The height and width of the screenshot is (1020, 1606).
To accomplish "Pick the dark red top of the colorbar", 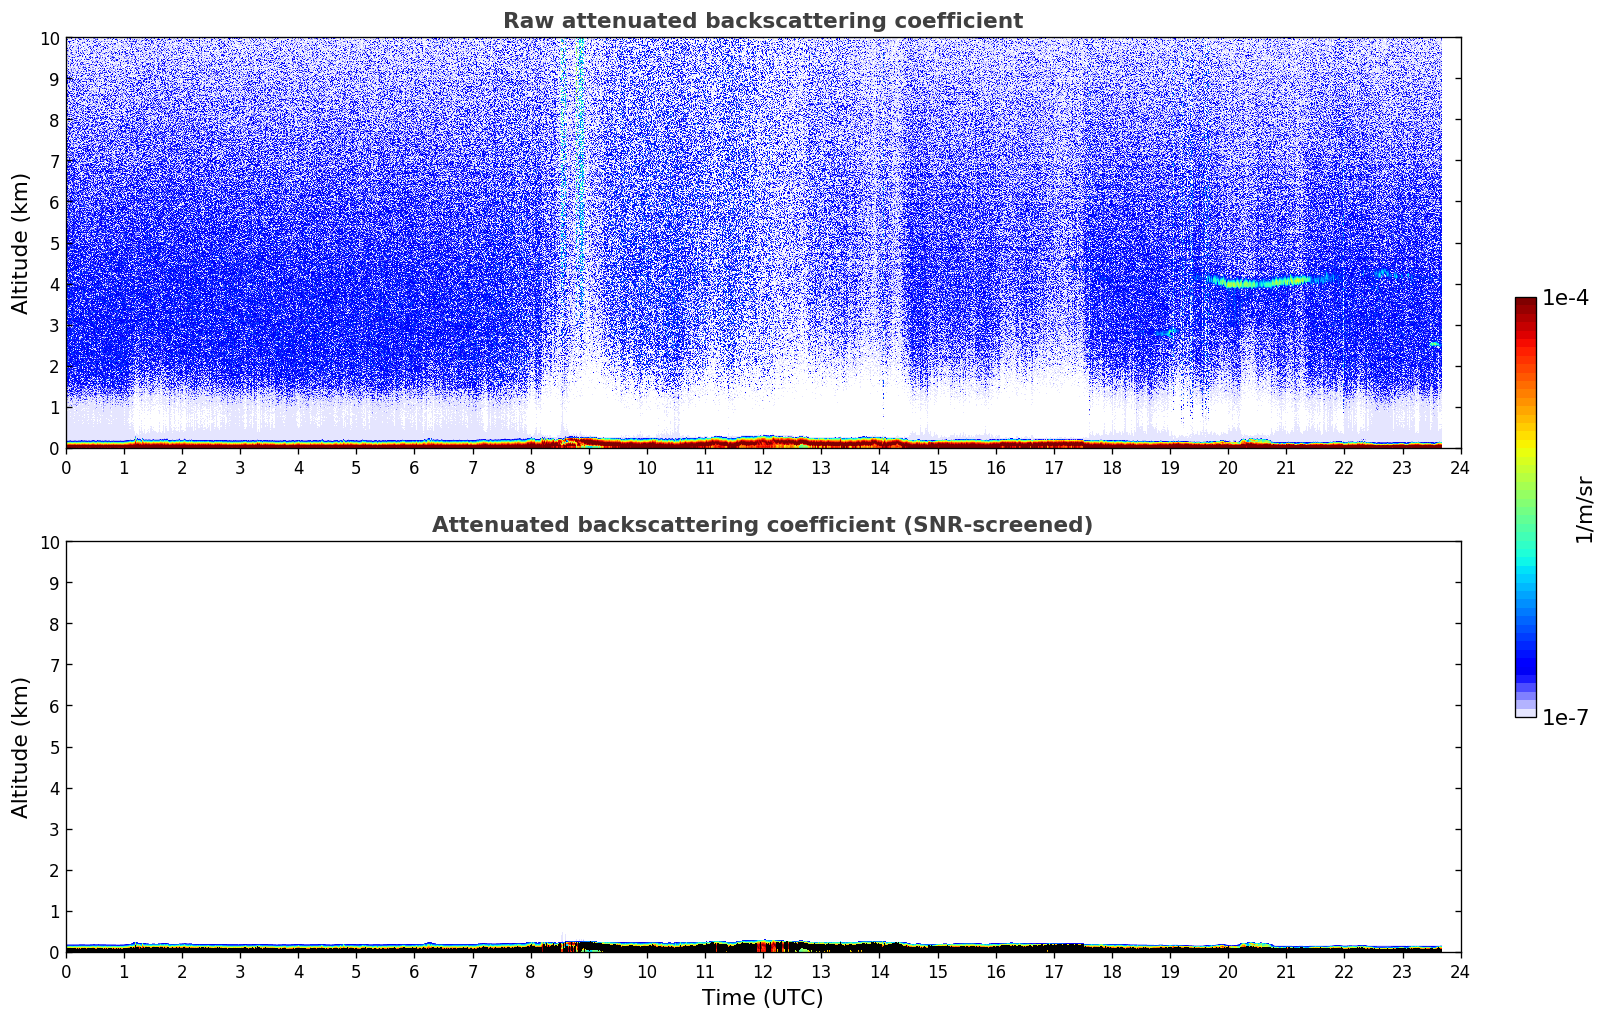I will (1525, 305).
